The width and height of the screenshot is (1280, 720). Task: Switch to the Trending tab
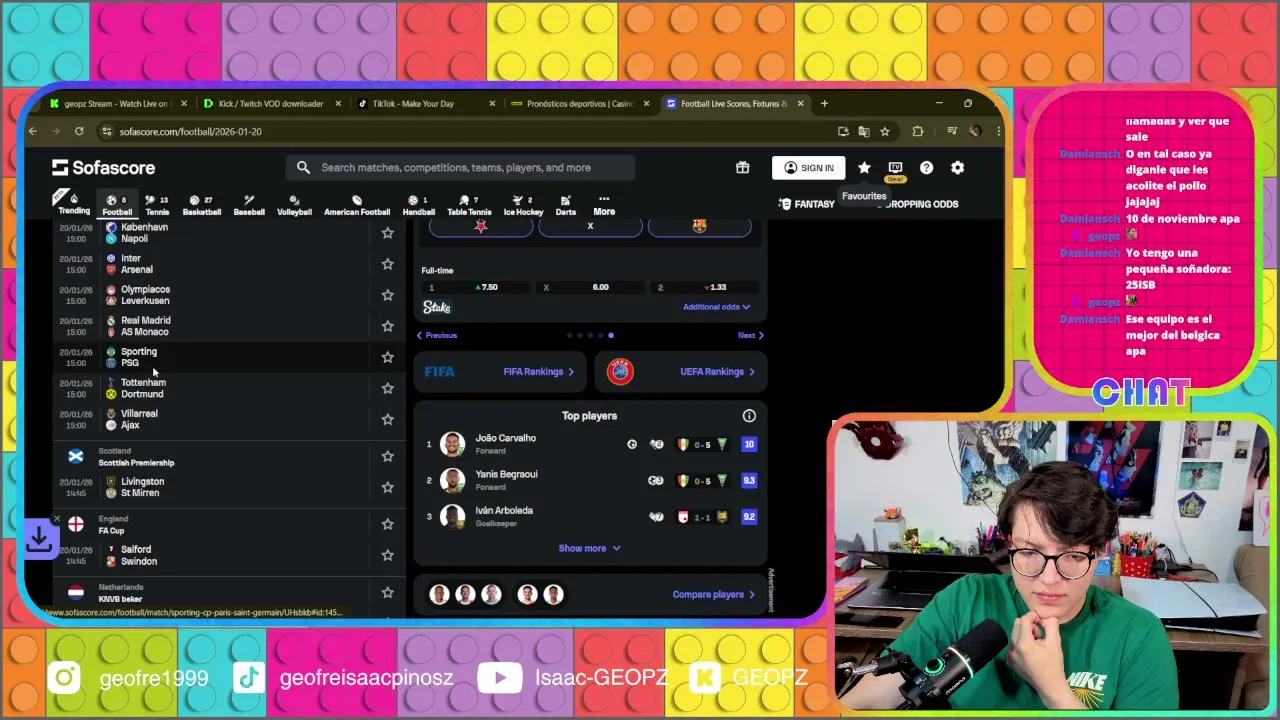pos(74,205)
